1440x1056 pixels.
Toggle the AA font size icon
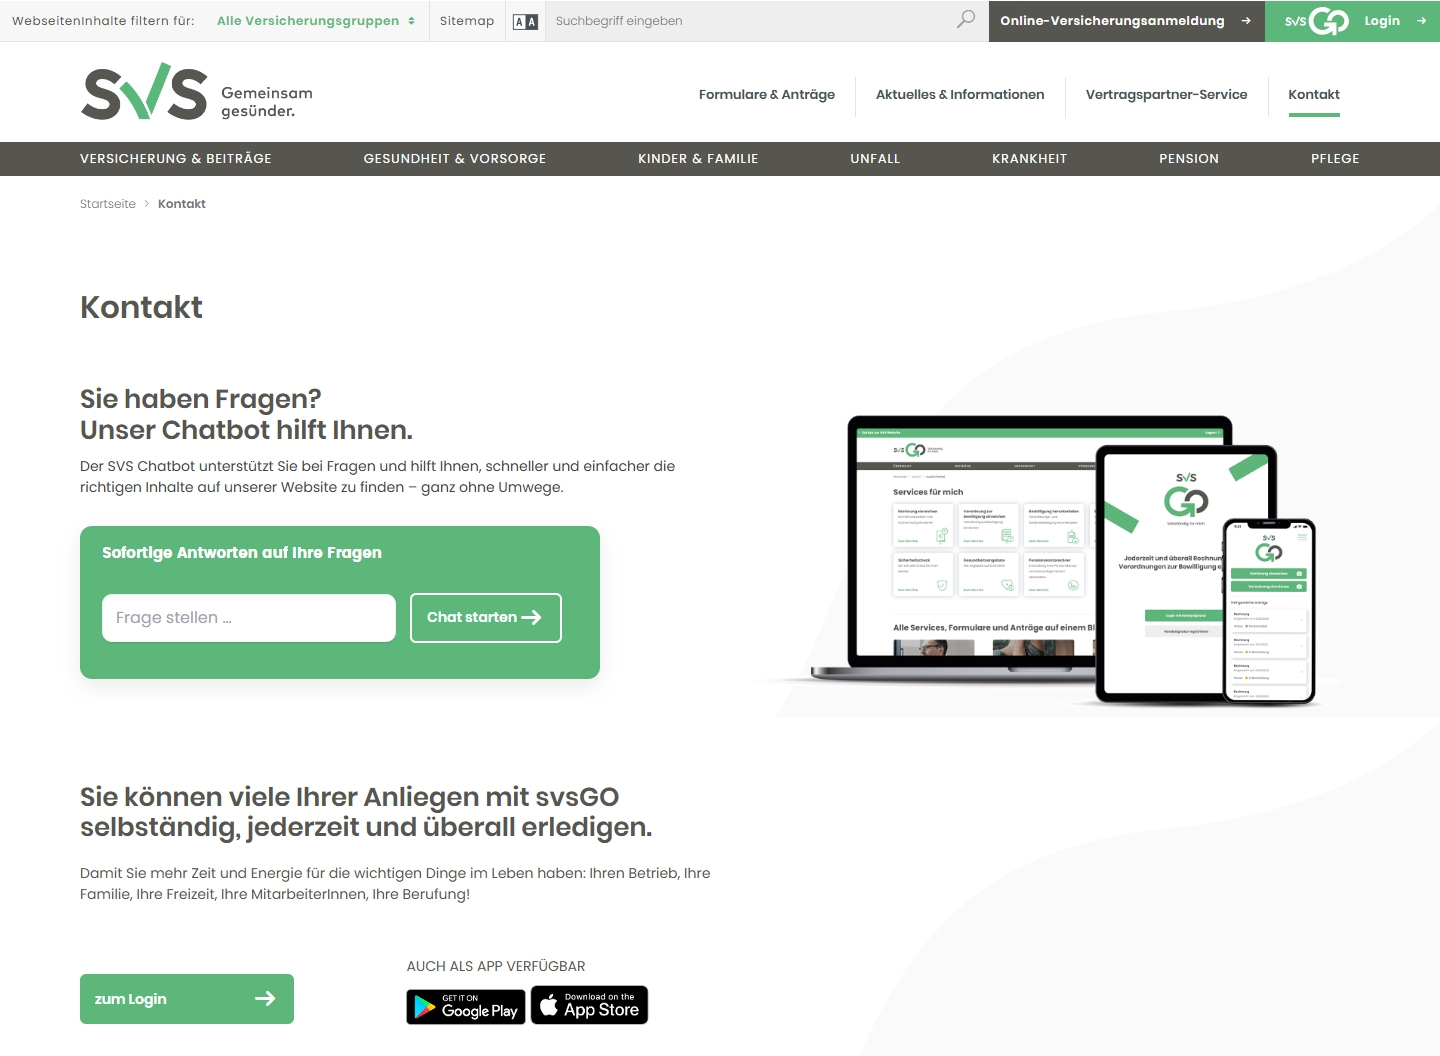click(x=525, y=21)
